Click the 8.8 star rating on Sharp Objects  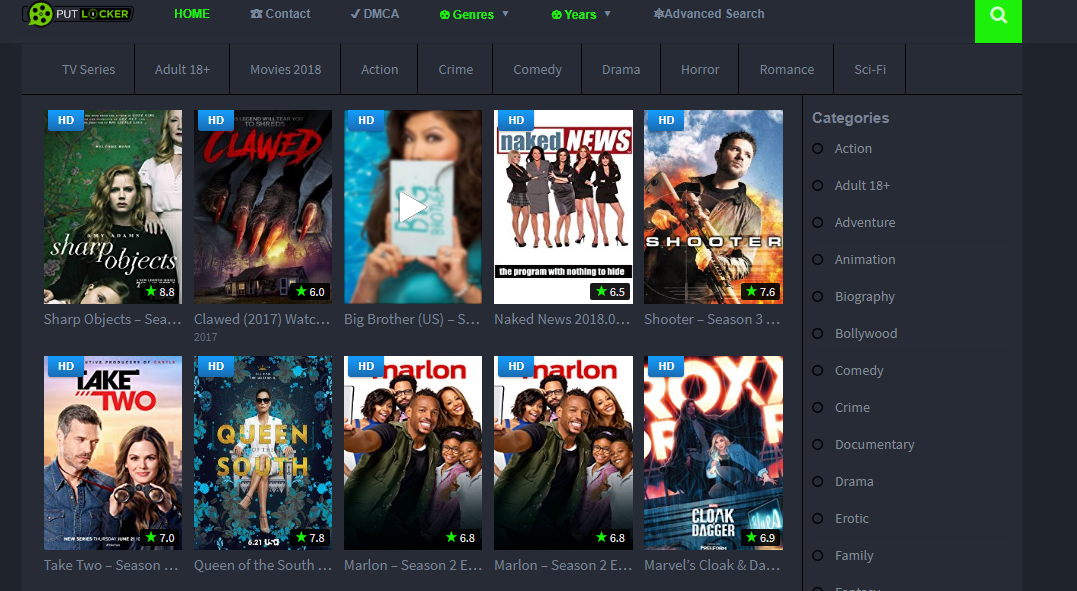tap(160, 291)
